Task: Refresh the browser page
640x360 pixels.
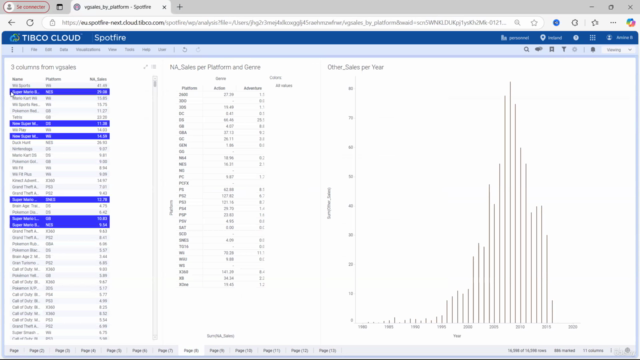Action: pos(30,23)
